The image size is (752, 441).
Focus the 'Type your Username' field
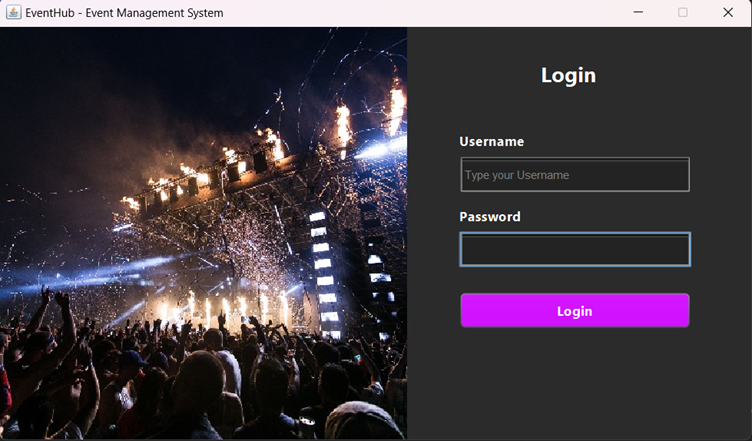point(575,174)
